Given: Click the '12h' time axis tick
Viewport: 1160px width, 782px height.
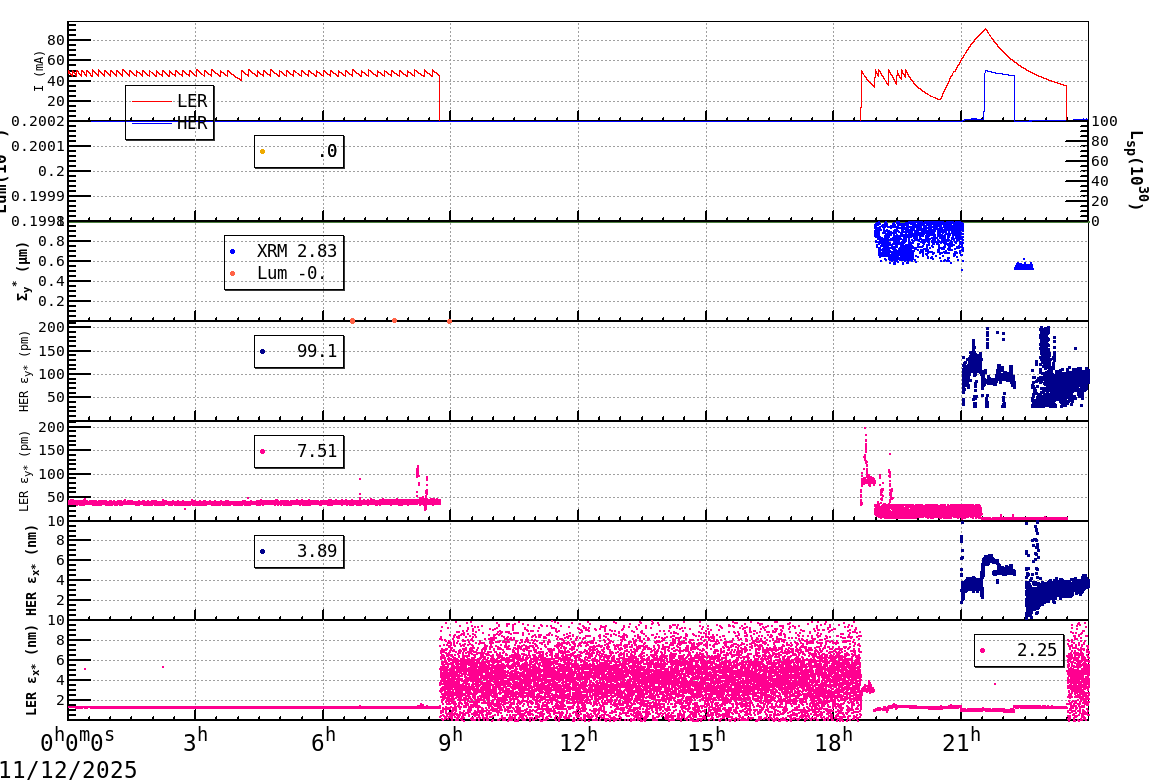Looking at the screenshot, I should [579, 741].
